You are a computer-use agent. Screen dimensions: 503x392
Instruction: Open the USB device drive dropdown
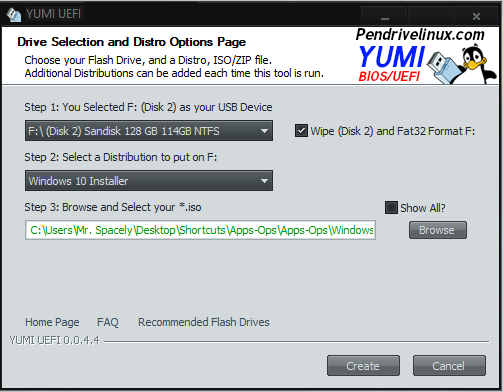tap(149, 131)
